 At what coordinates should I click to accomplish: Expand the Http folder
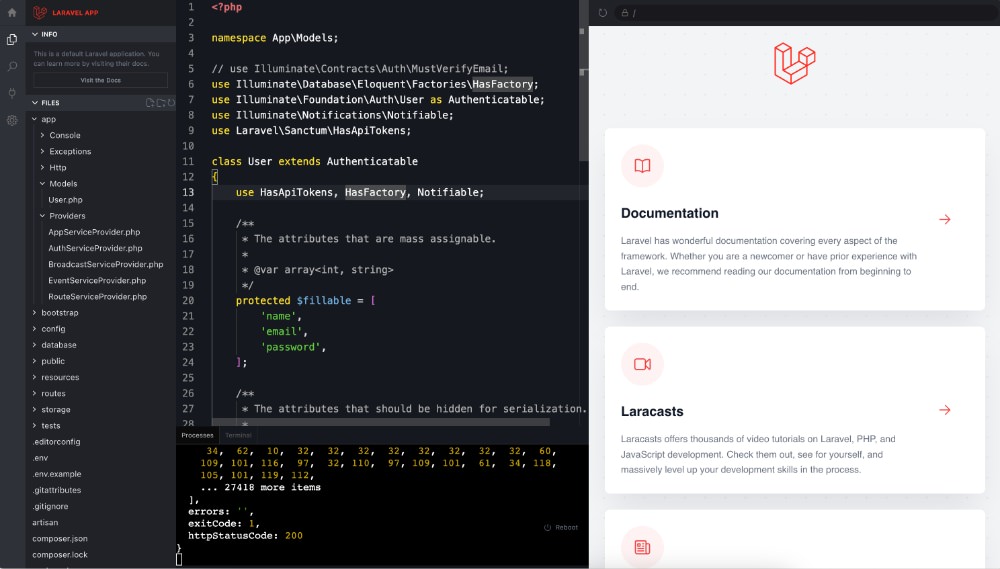click(42, 168)
